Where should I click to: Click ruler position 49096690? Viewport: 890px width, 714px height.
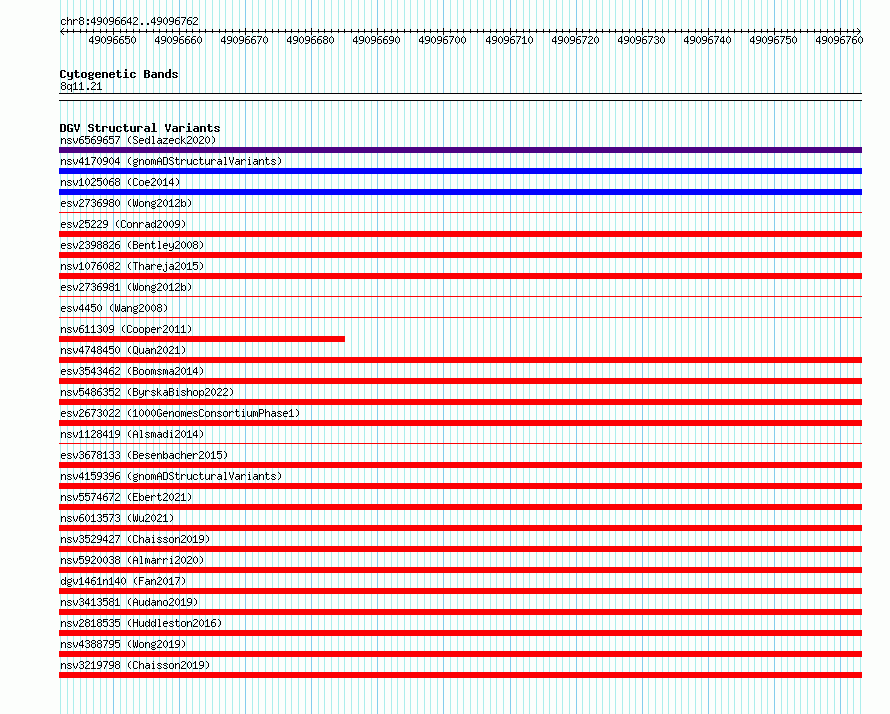pyautogui.click(x=376, y=40)
